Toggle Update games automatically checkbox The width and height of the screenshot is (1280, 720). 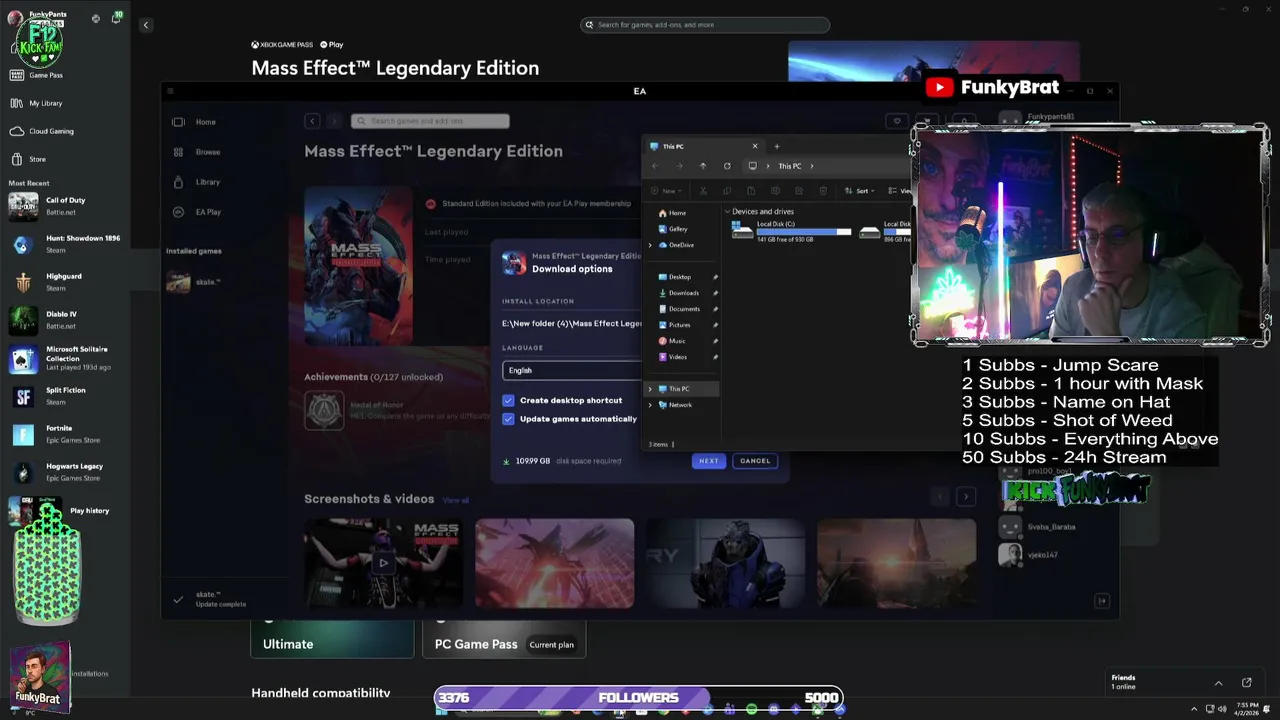[x=508, y=419]
